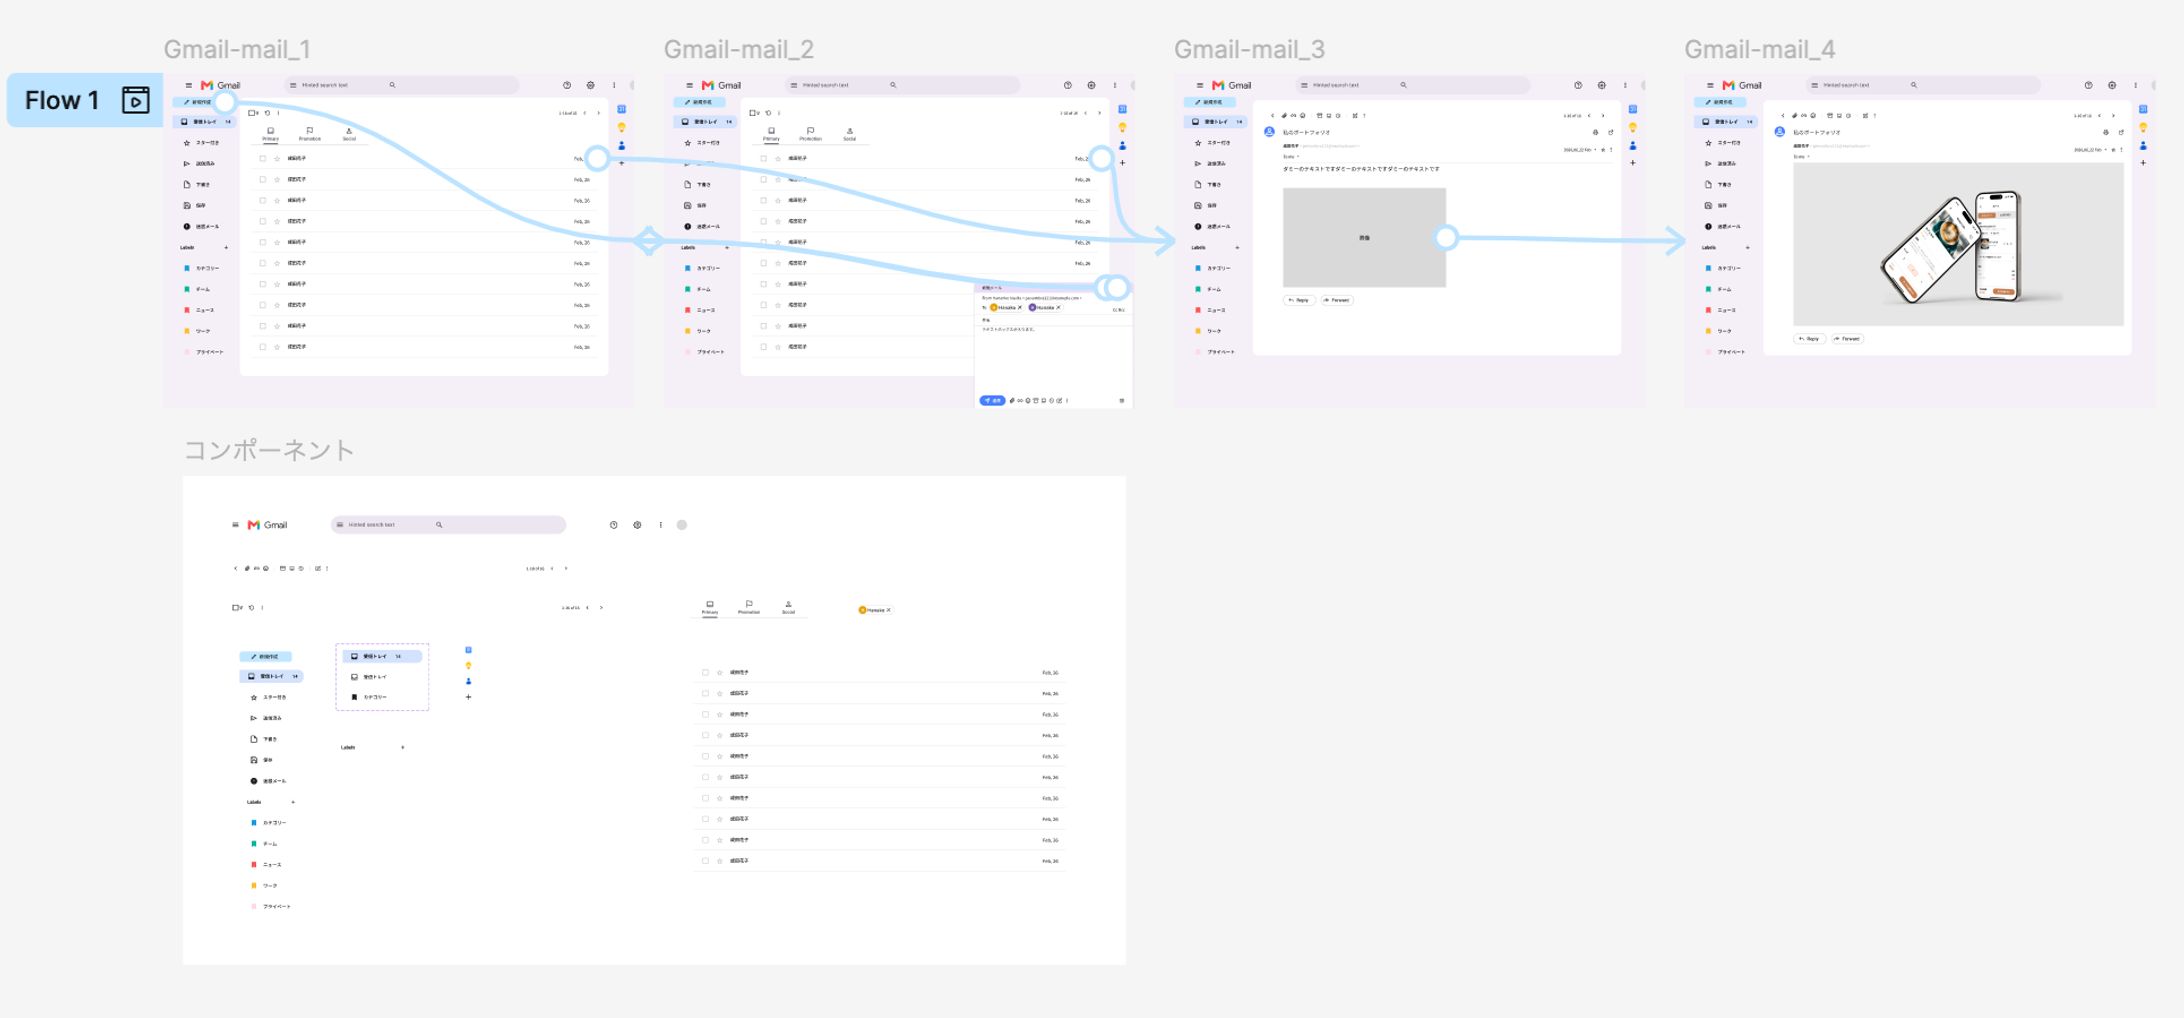Select the Promotion tab in component frame
Image resolution: width=2184 pixels, height=1018 pixels.
point(749,607)
